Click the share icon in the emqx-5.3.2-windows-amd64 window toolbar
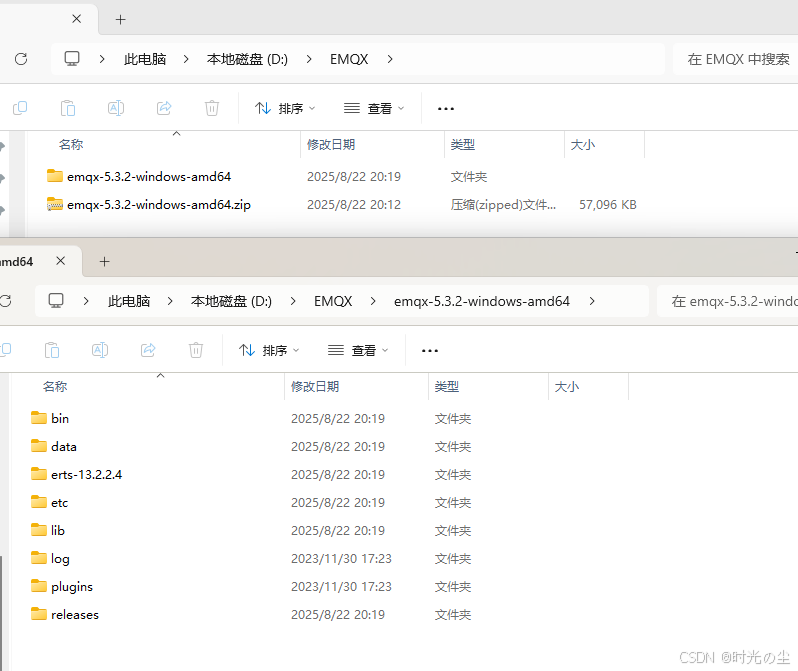The height and width of the screenshot is (671, 798). [x=148, y=350]
